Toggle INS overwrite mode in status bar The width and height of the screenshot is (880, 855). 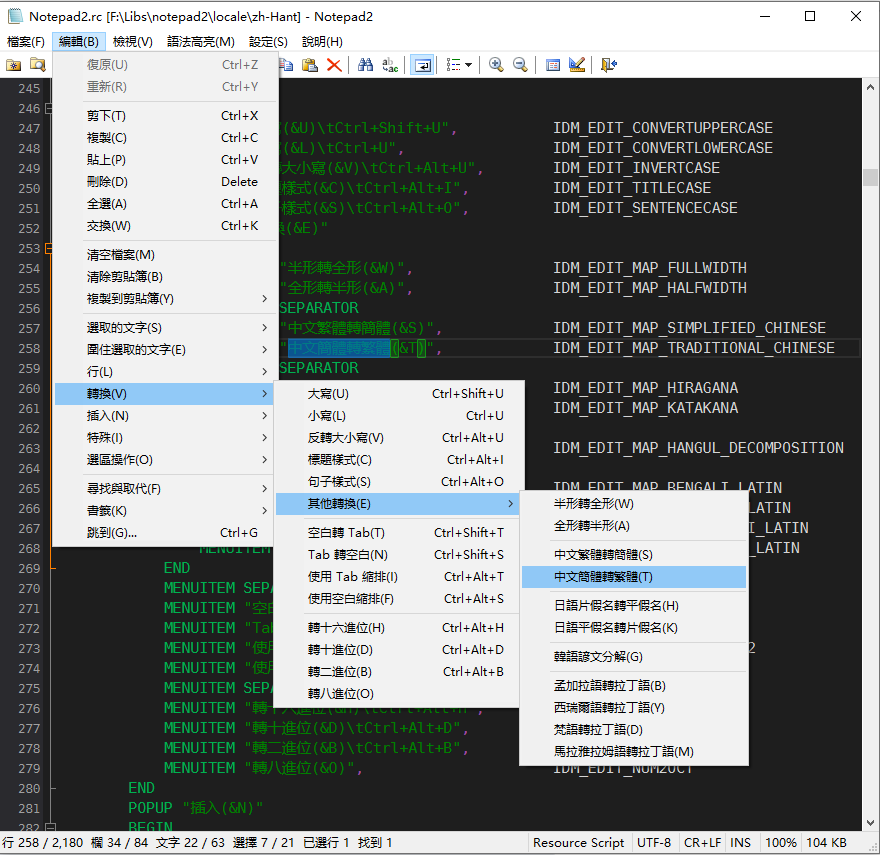pos(740,842)
